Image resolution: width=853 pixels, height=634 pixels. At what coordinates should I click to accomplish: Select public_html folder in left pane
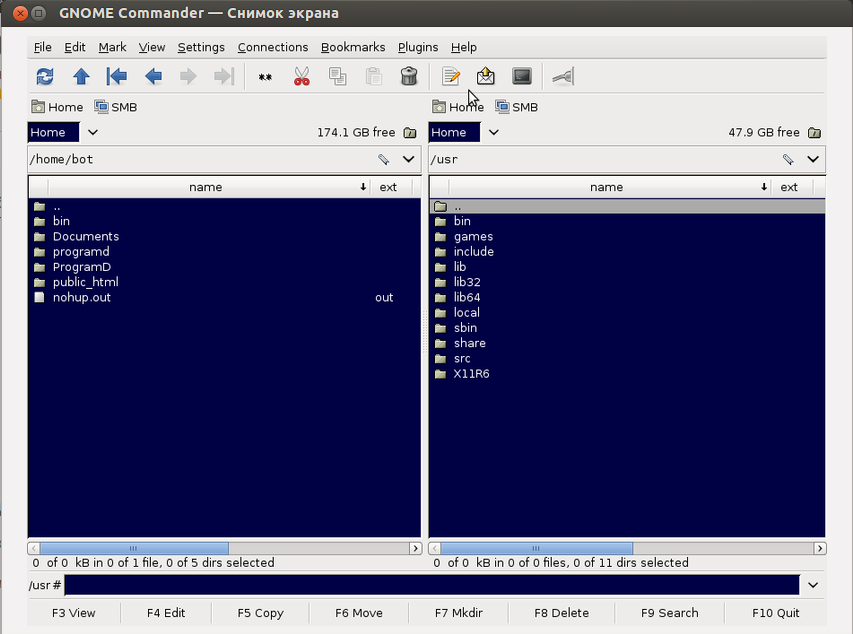pyautogui.click(x=224, y=282)
